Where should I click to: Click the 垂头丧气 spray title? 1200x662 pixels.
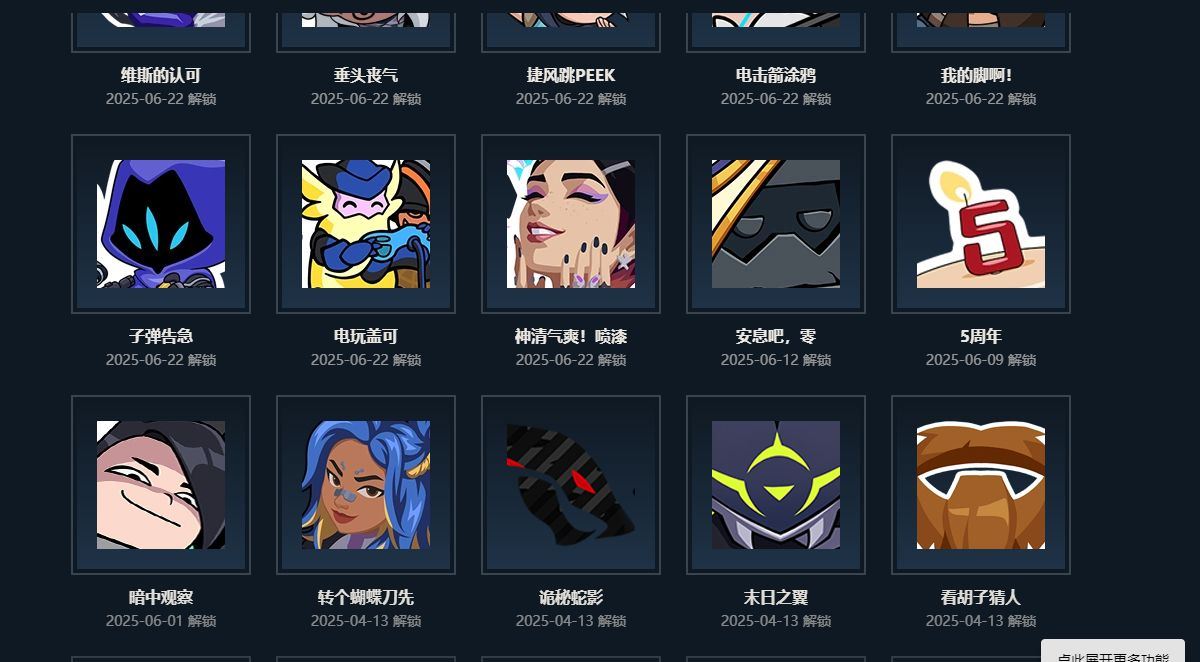[366, 75]
